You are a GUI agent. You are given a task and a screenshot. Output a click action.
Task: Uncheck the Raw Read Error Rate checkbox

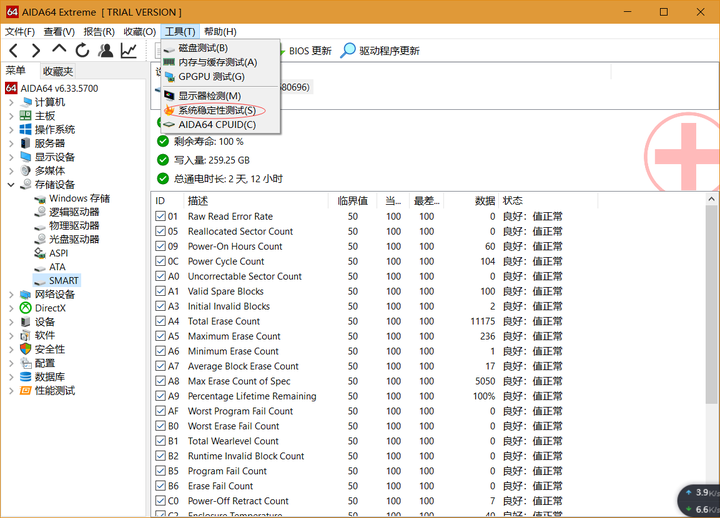(161, 216)
